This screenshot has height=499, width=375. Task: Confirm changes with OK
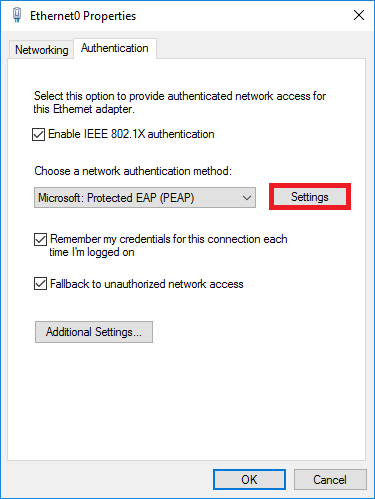pyautogui.click(x=249, y=480)
